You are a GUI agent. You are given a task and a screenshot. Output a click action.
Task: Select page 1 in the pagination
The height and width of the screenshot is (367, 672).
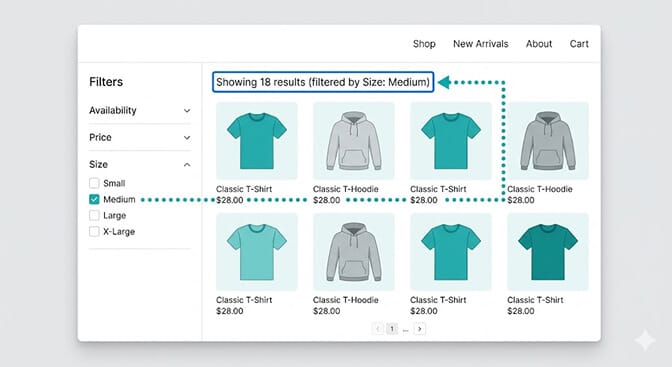tap(392, 329)
